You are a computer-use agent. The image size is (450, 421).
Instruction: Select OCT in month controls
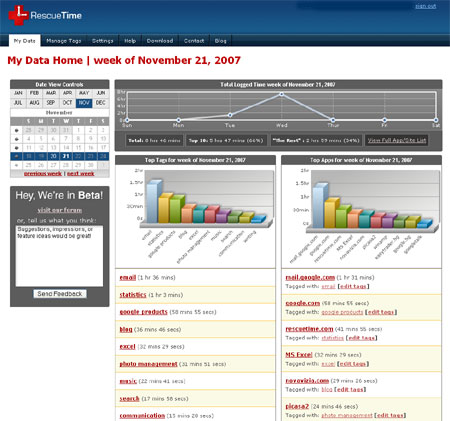pos(68,103)
